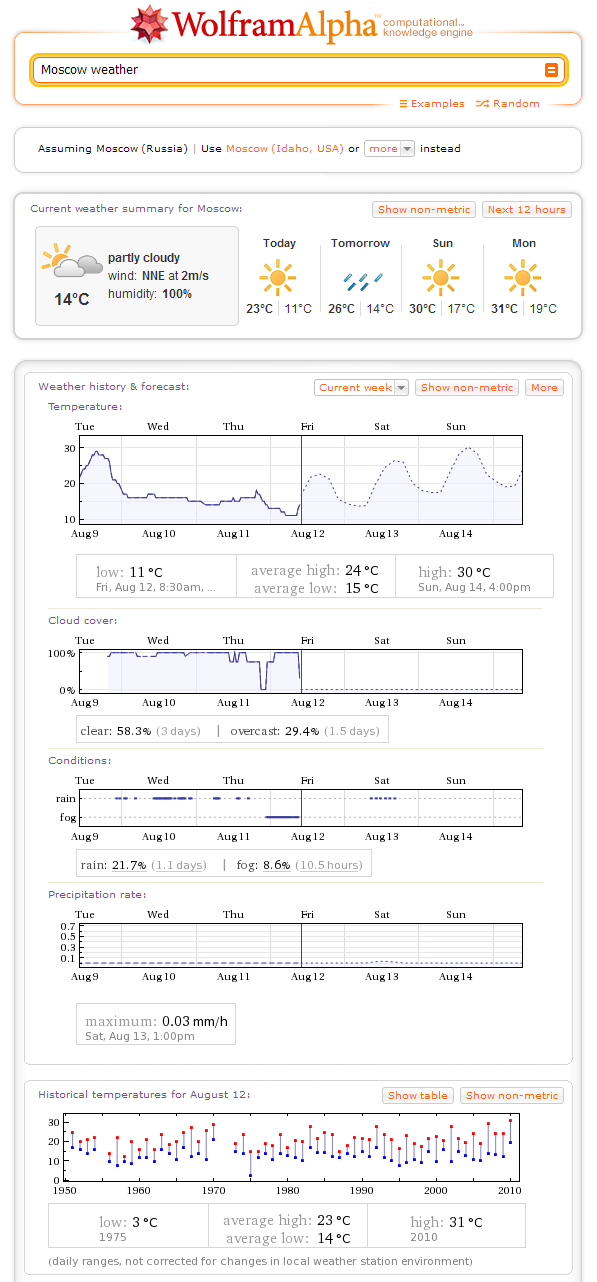Click the Next 12 hours button
Screen dimensions: 597x1282
(x=526, y=210)
